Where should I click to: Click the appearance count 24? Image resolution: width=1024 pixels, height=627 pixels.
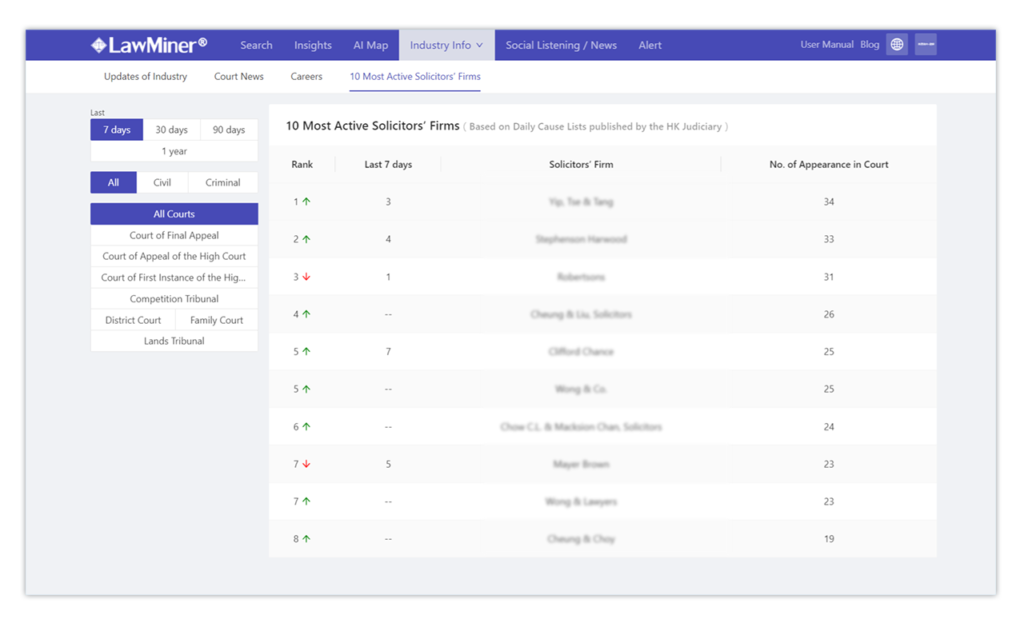[x=829, y=426]
